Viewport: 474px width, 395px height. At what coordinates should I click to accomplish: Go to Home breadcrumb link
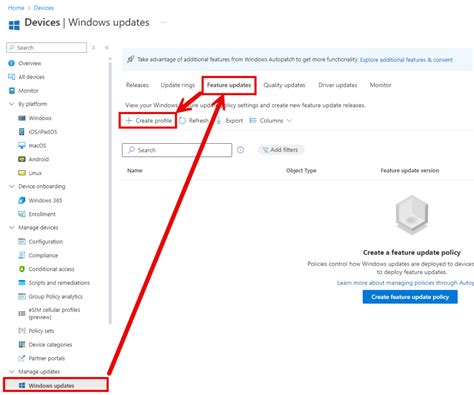(16, 8)
